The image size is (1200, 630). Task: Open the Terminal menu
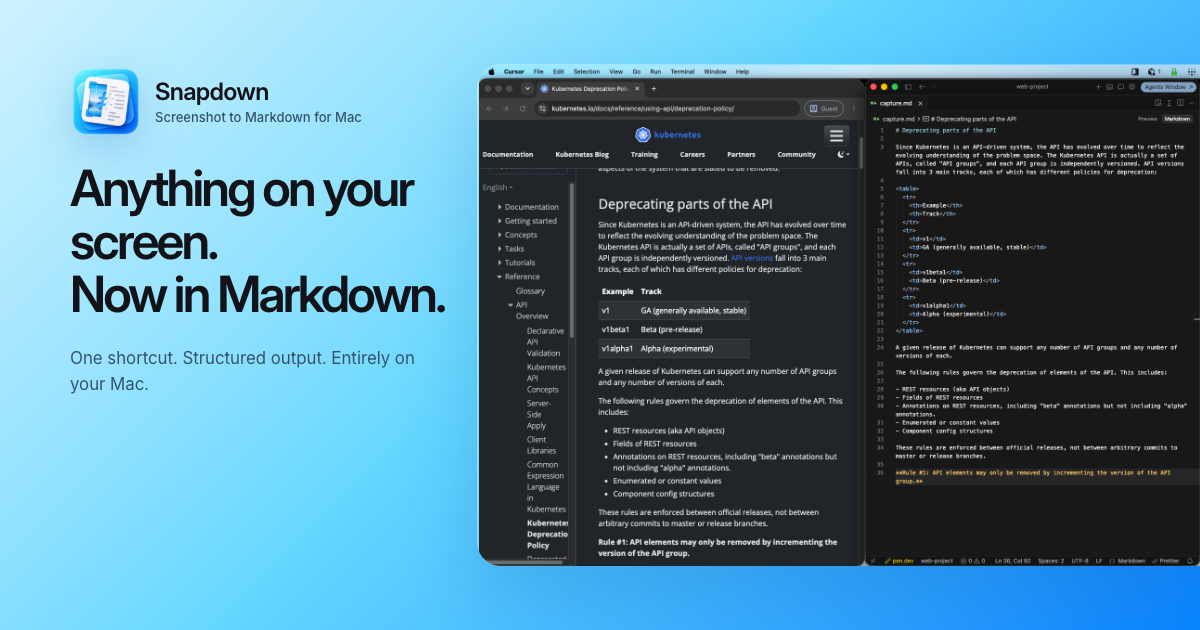tap(682, 72)
